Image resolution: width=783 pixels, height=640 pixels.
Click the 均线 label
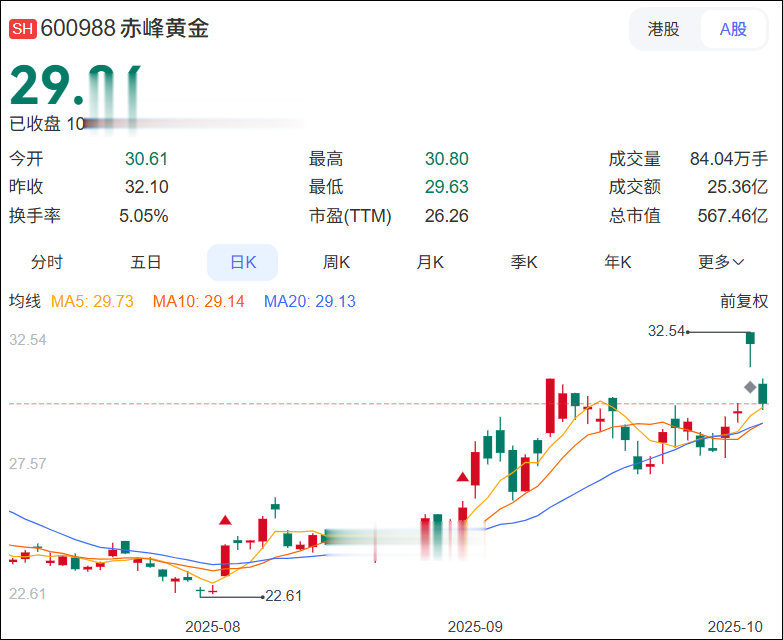(x=25, y=301)
